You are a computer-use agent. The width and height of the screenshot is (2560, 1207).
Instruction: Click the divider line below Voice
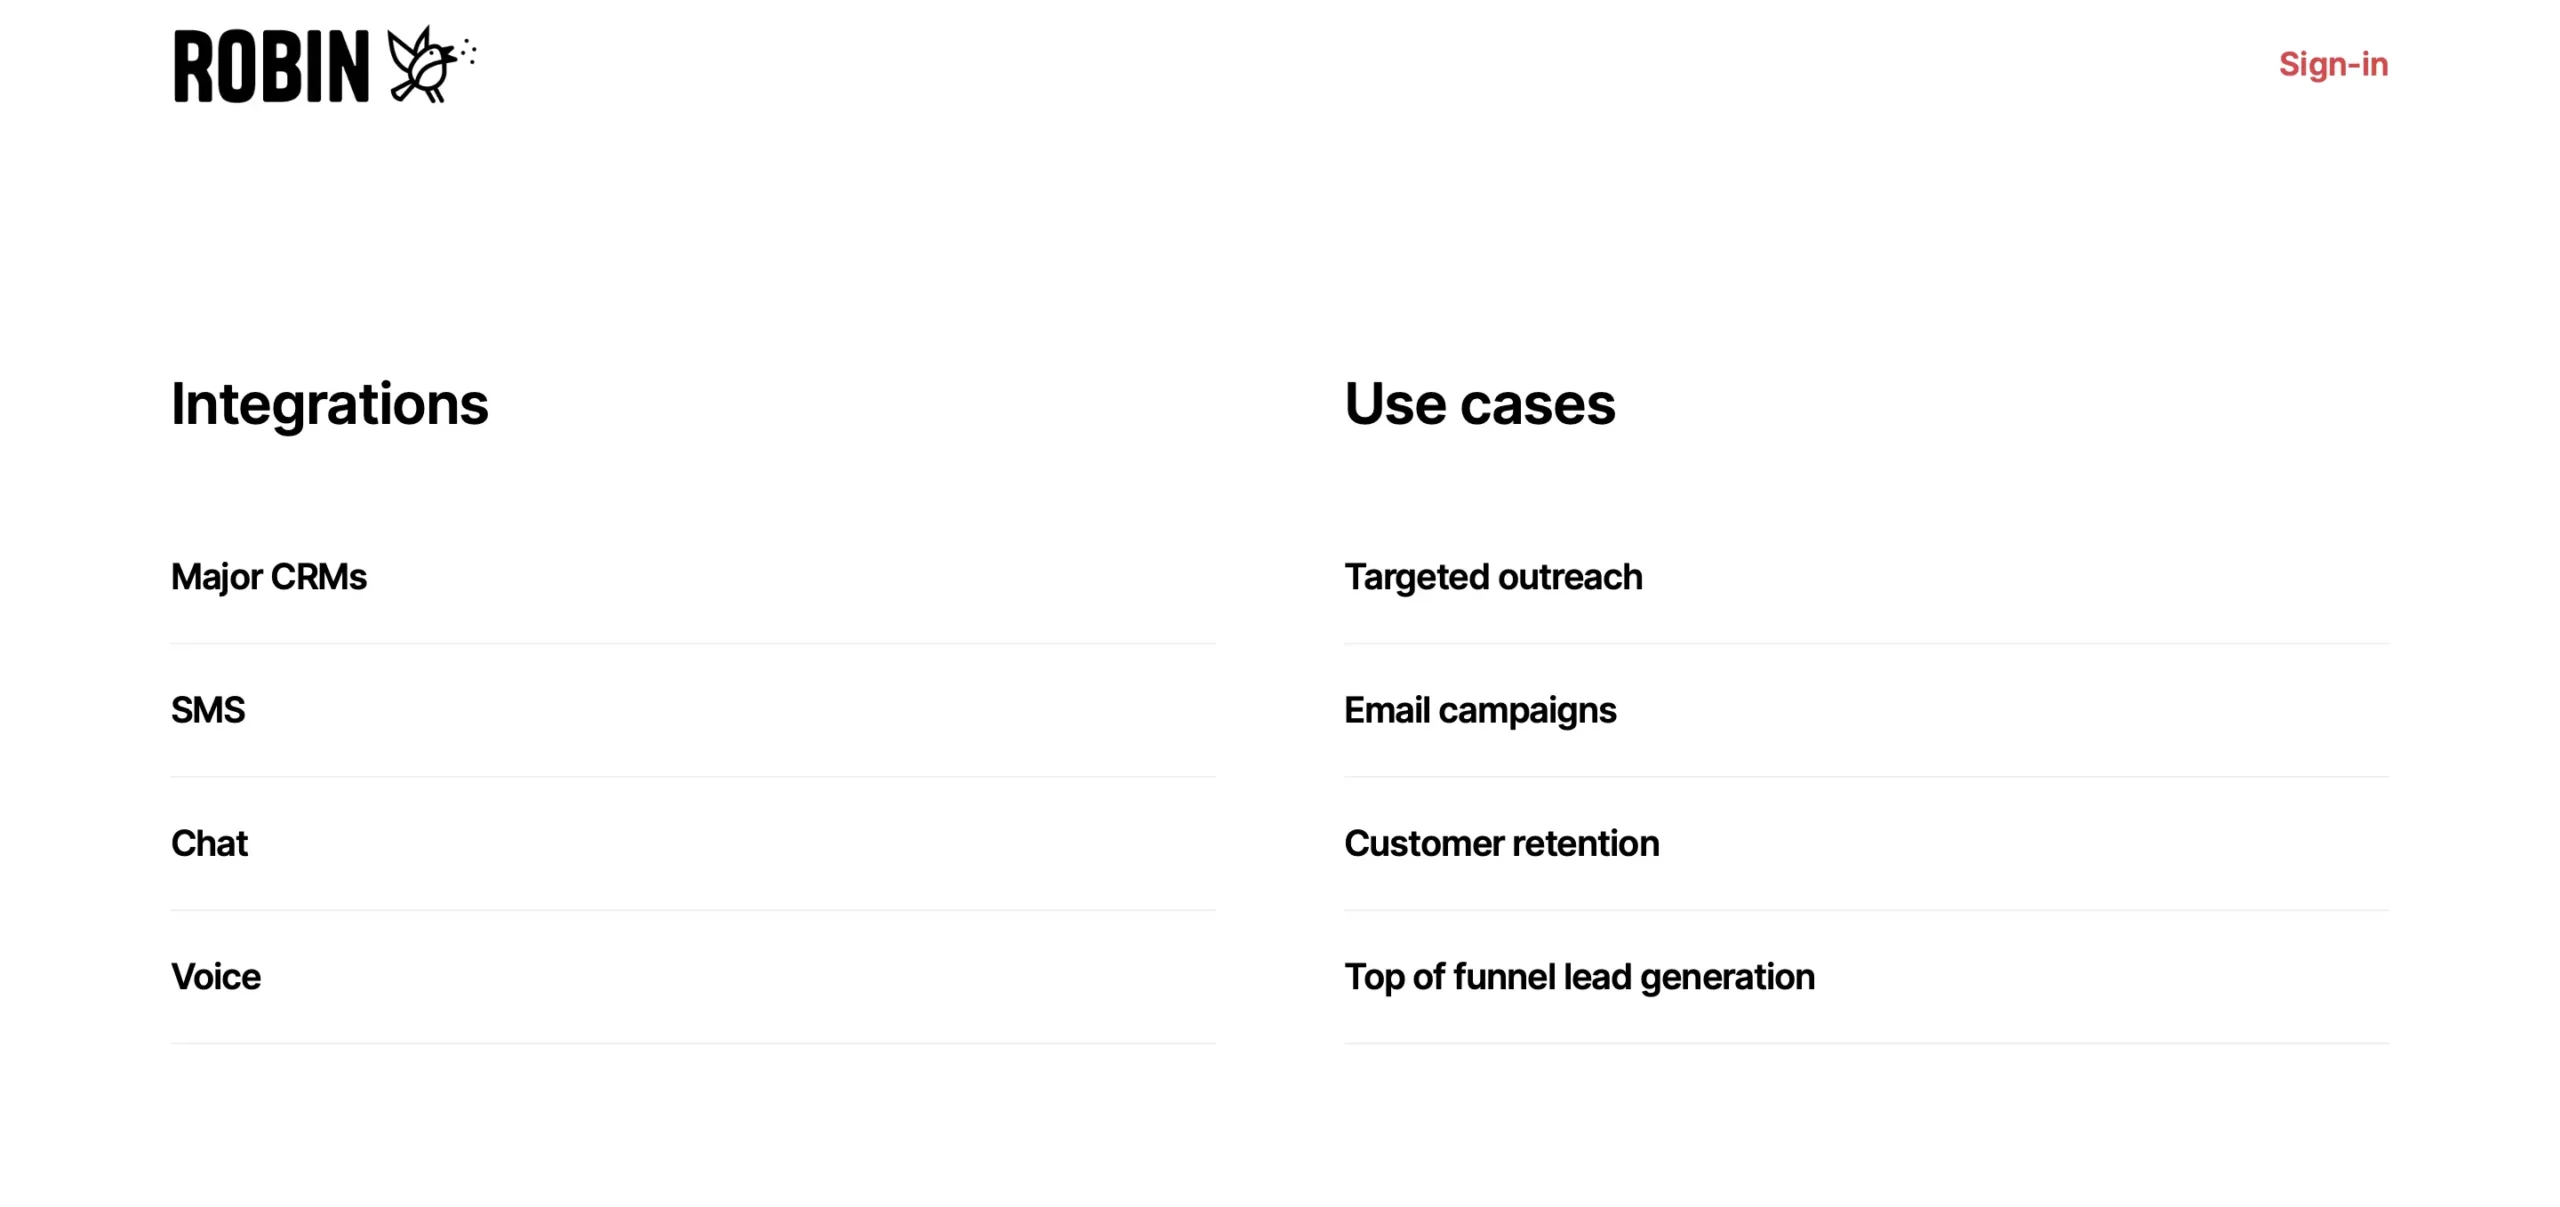pyautogui.click(x=692, y=1043)
